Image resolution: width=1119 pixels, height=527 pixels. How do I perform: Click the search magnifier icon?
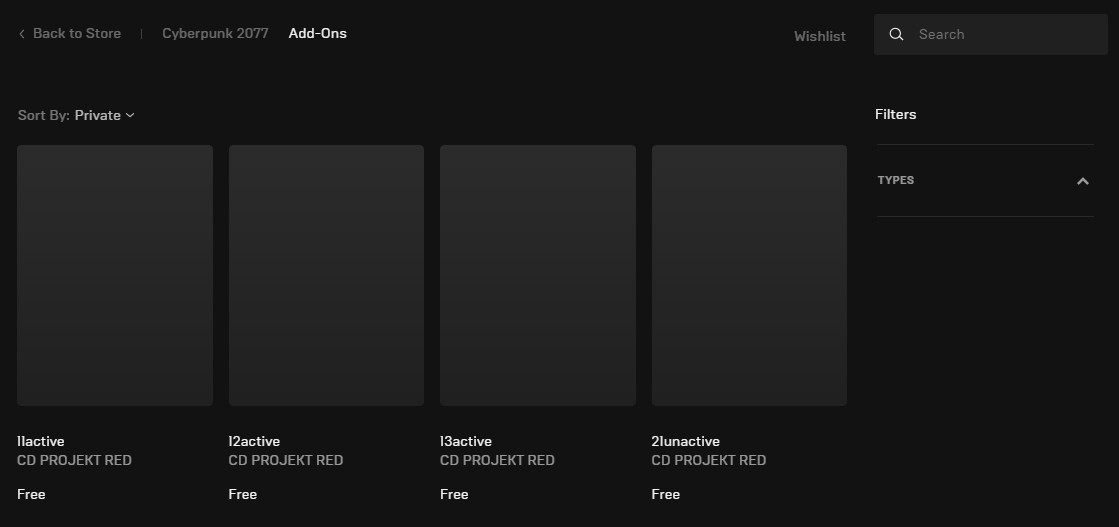(x=897, y=34)
